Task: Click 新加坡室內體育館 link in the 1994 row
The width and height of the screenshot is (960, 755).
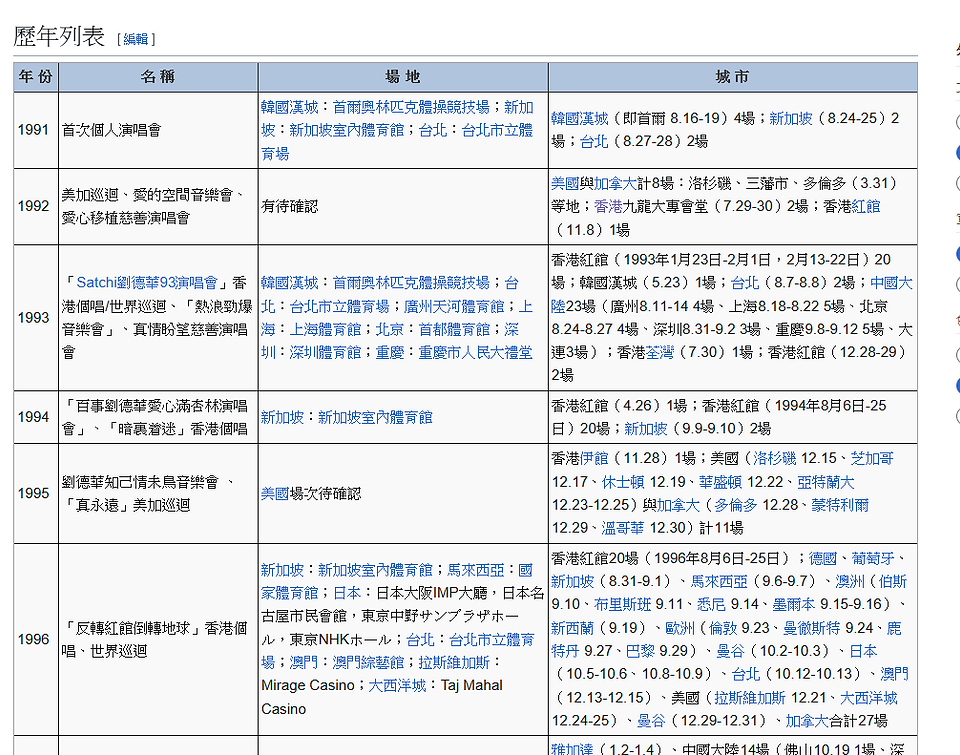Action: (x=375, y=417)
